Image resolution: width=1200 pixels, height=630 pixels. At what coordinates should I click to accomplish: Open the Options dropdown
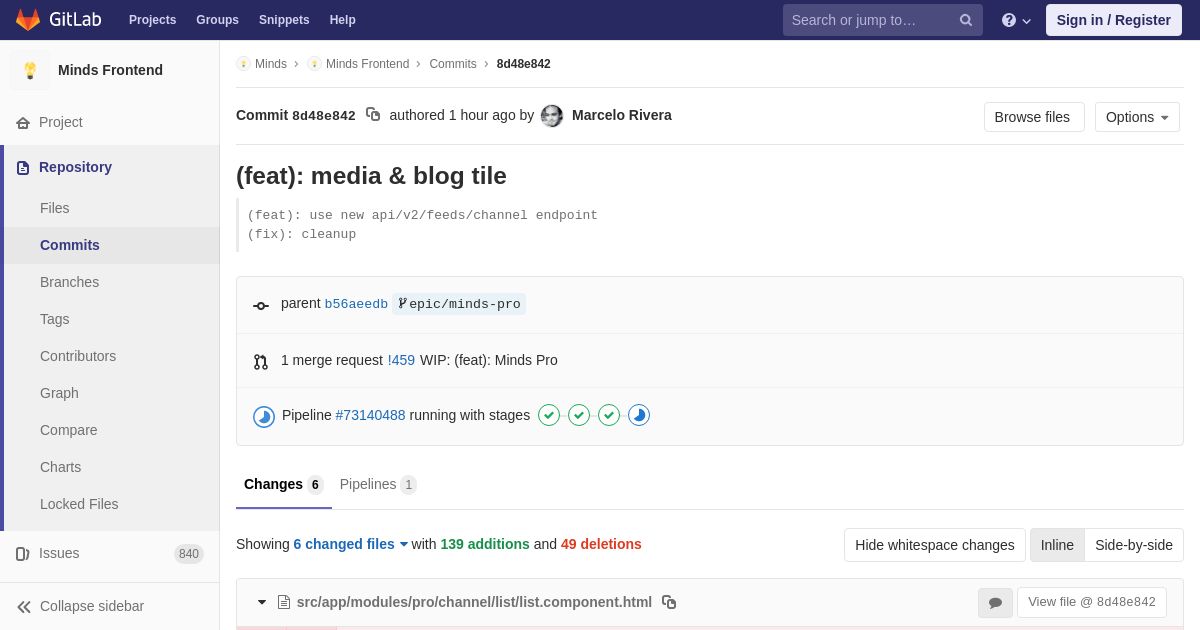pyautogui.click(x=1137, y=117)
